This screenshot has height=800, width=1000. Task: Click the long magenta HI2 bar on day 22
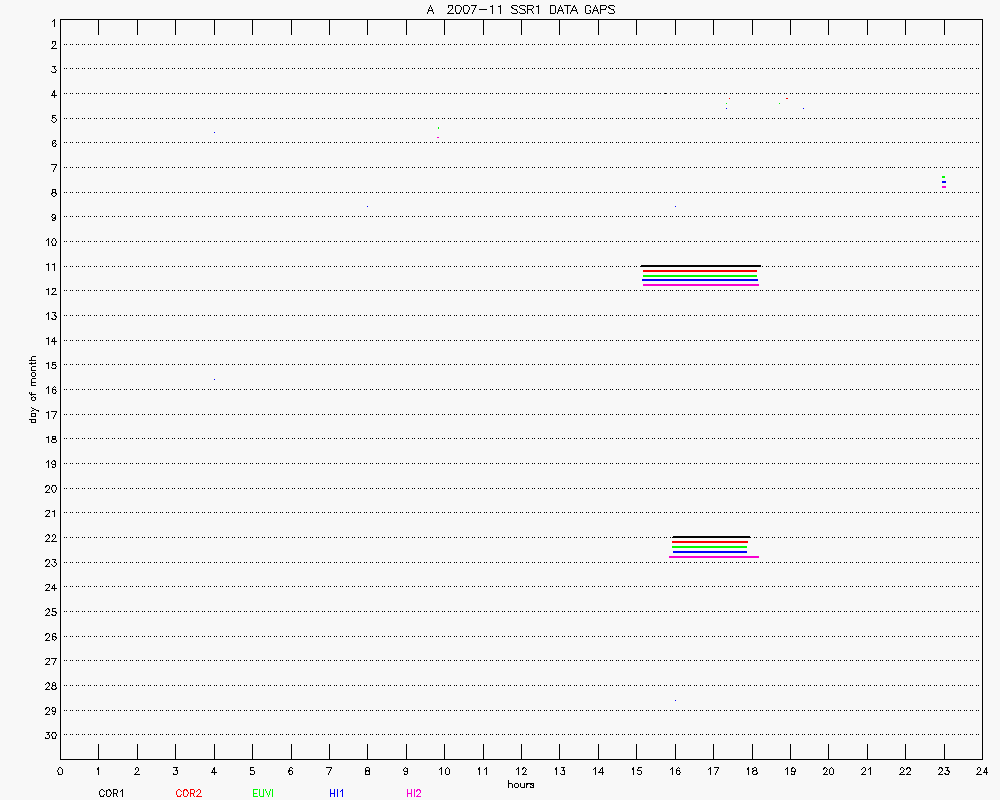pos(713,556)
